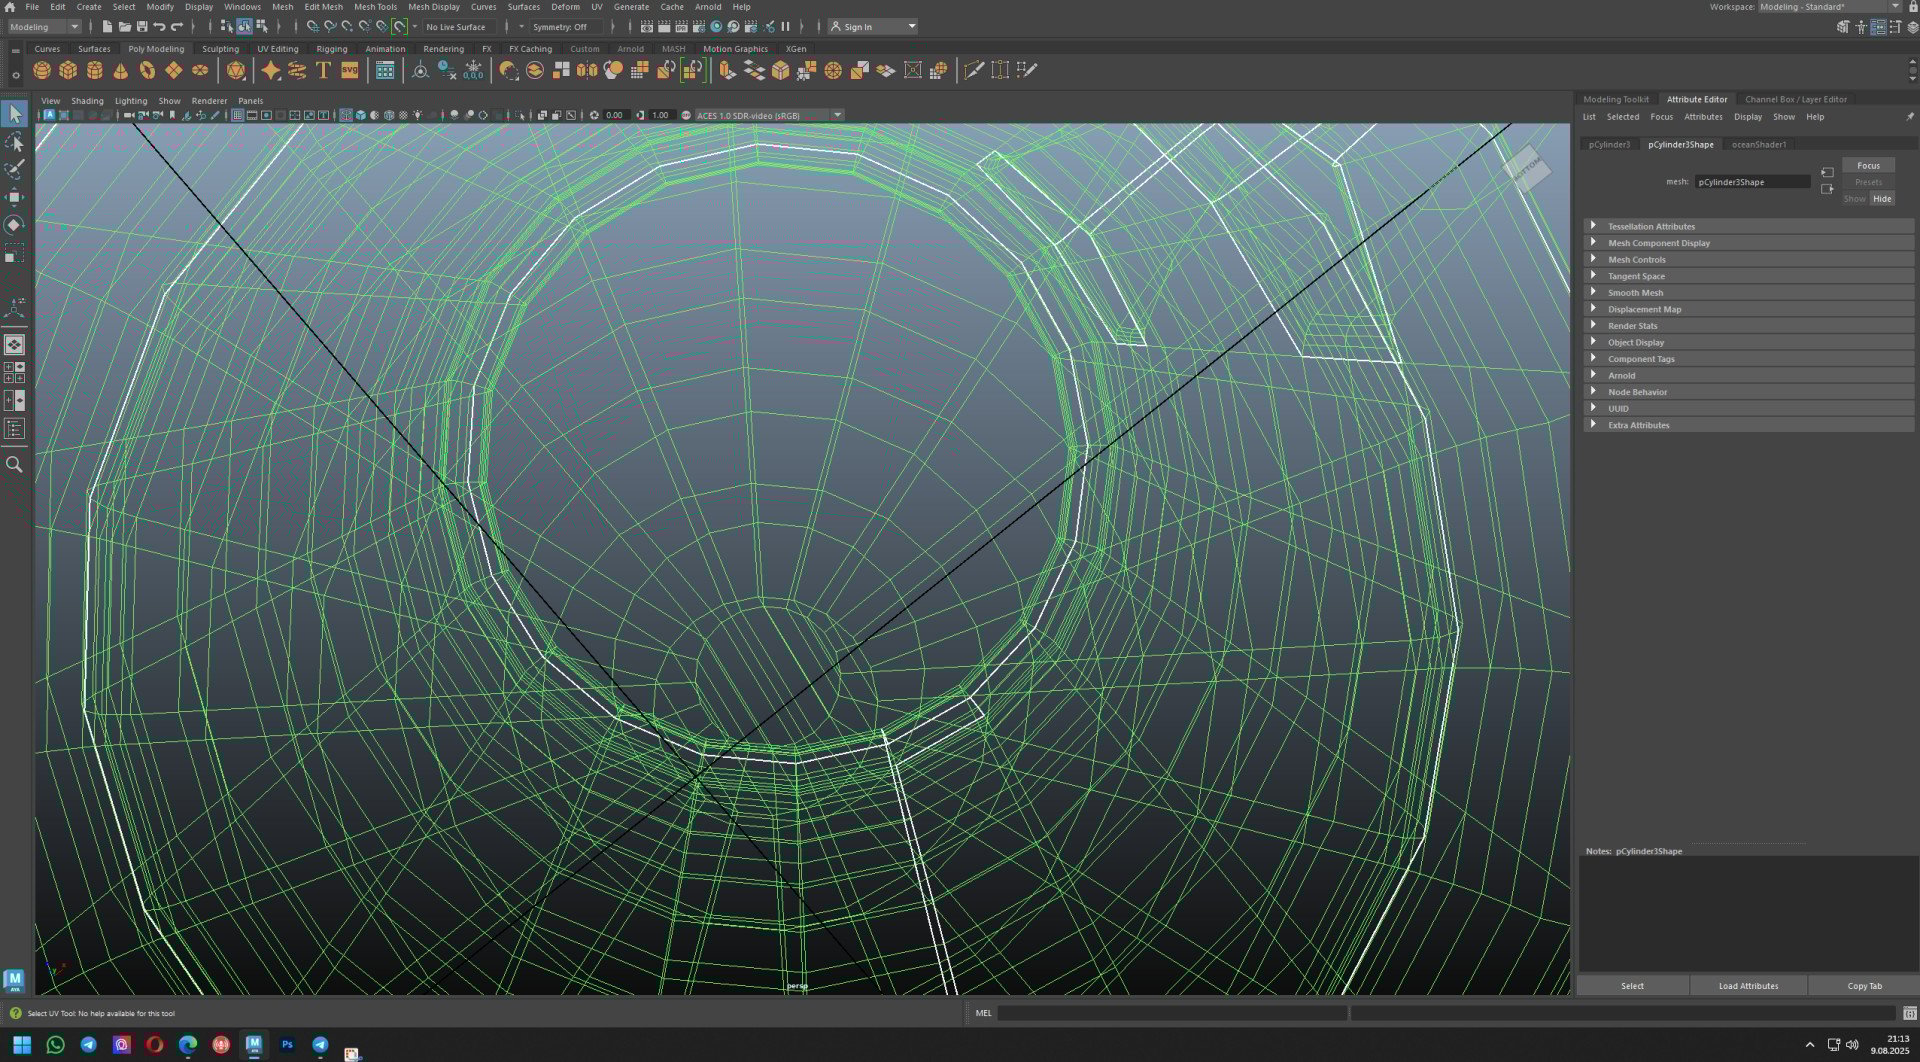Toggle smooth shade all in viewport toolbar
The width and height of the screenshot is (1920, 1062).
[361, 115]
